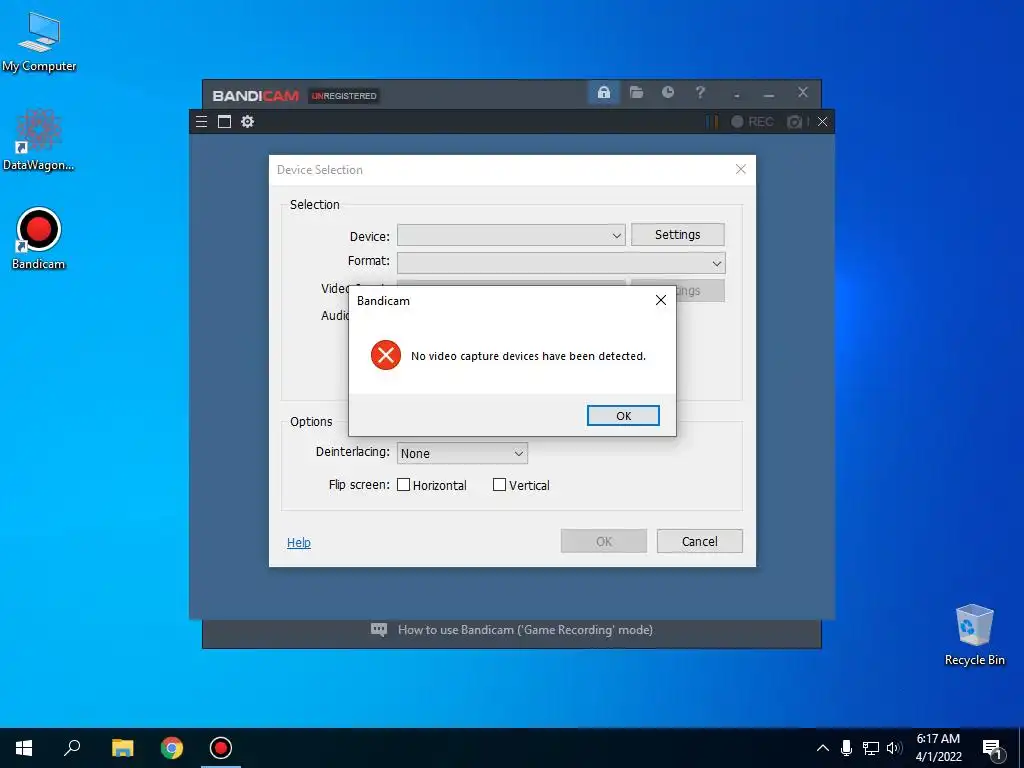Image resolution: width=1024 pixels, height=768 pixels.
Task: Click the camera screenshot icon
Action: 794,121
